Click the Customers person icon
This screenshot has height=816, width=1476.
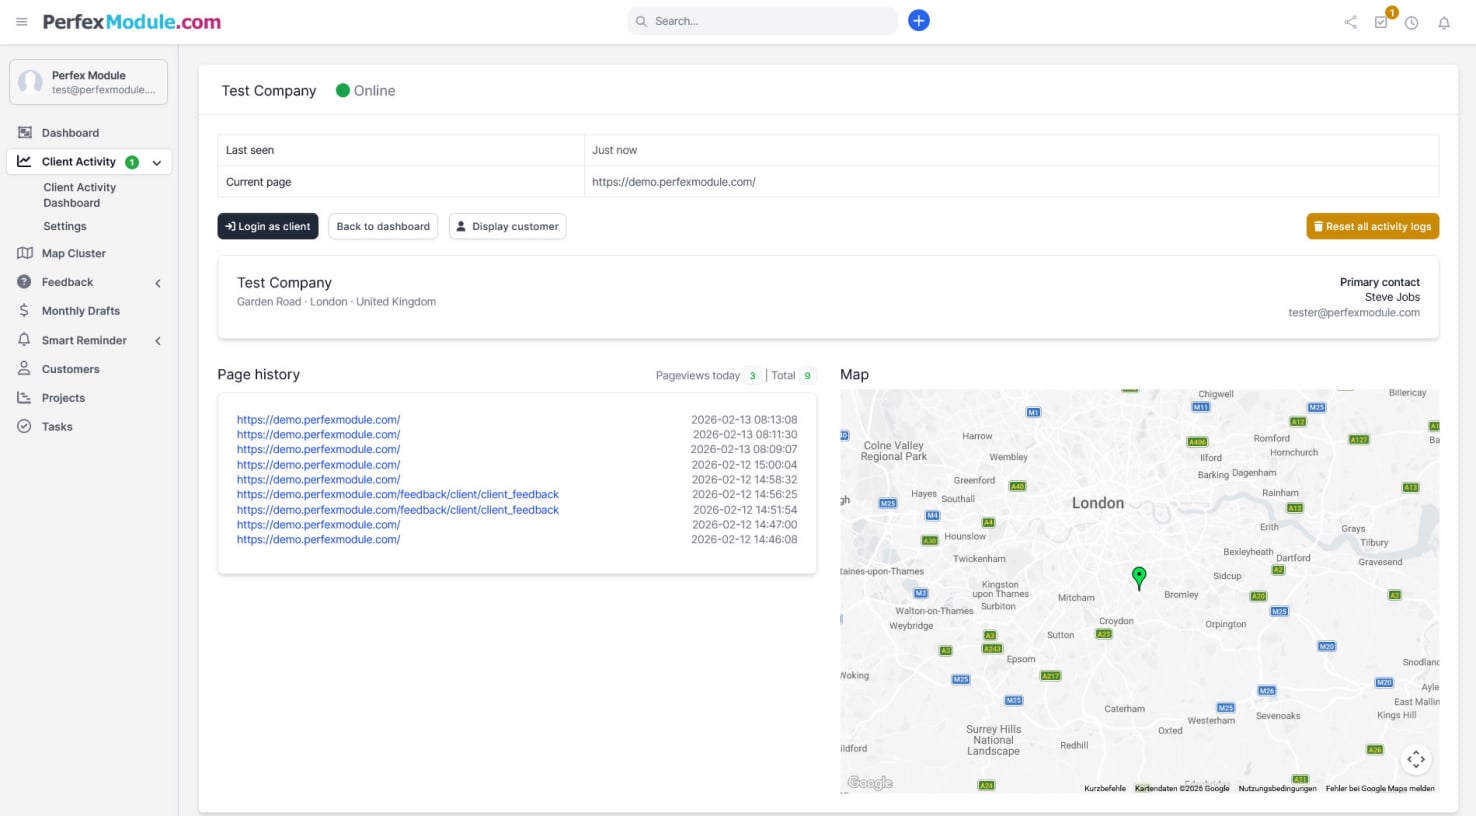pos(23,369)
